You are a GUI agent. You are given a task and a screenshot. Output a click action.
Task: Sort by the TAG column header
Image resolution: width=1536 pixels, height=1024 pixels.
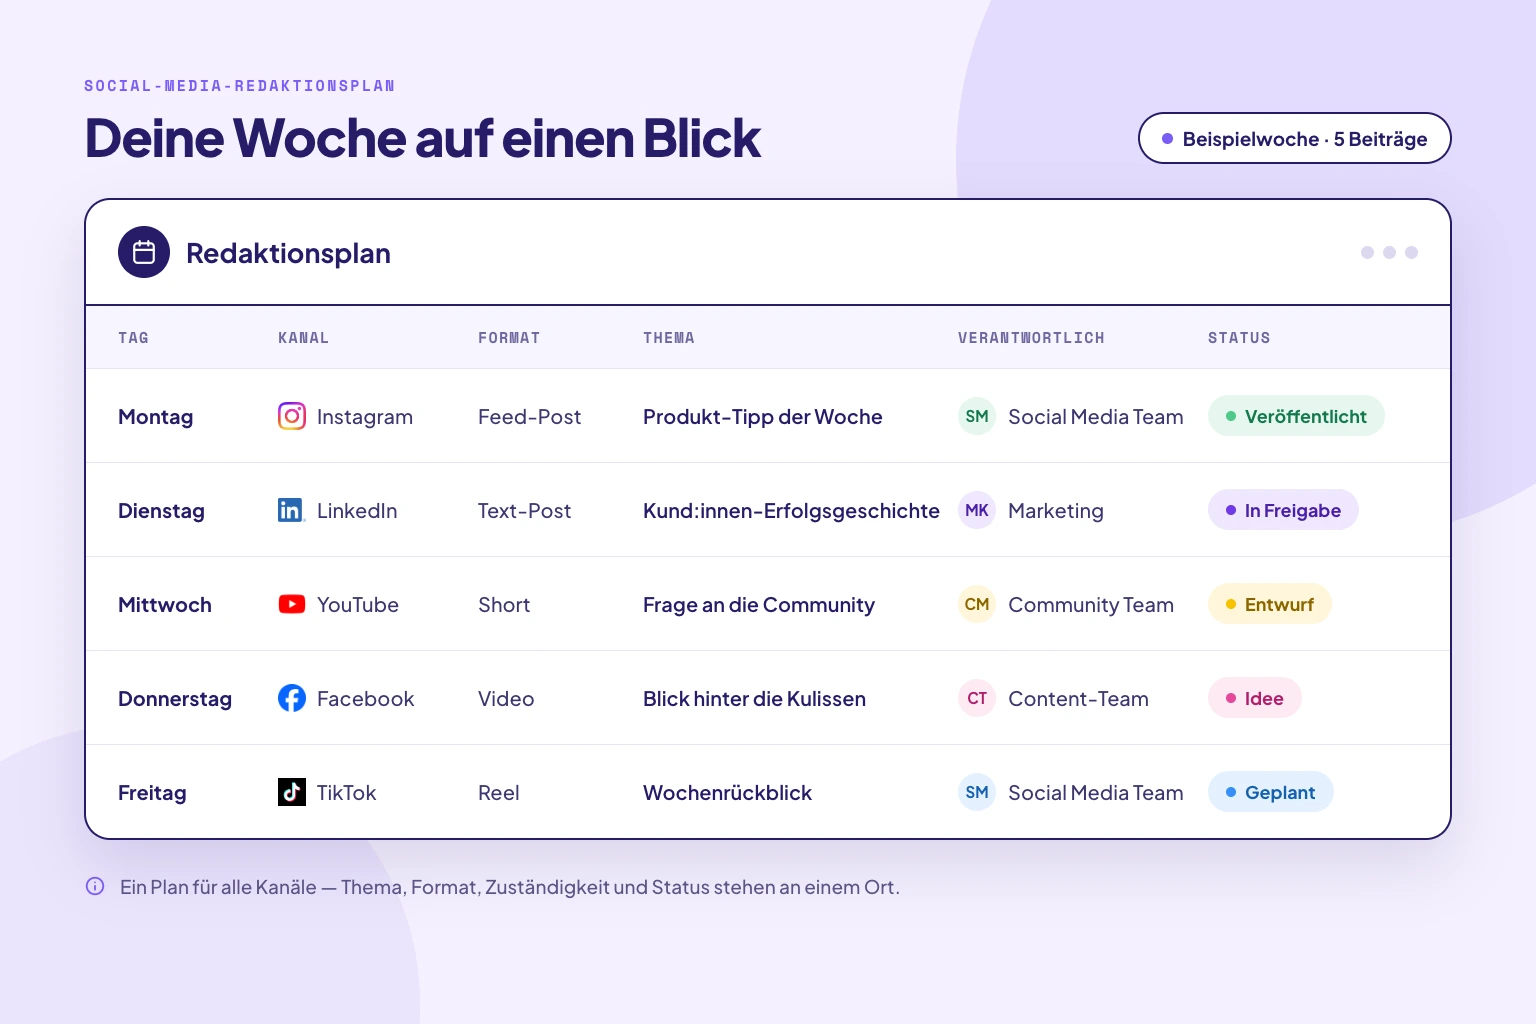tap(133, 338)
